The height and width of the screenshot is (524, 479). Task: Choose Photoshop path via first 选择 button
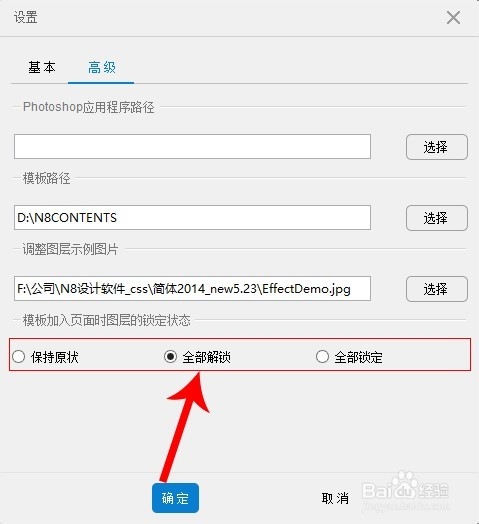pos(437,147)
